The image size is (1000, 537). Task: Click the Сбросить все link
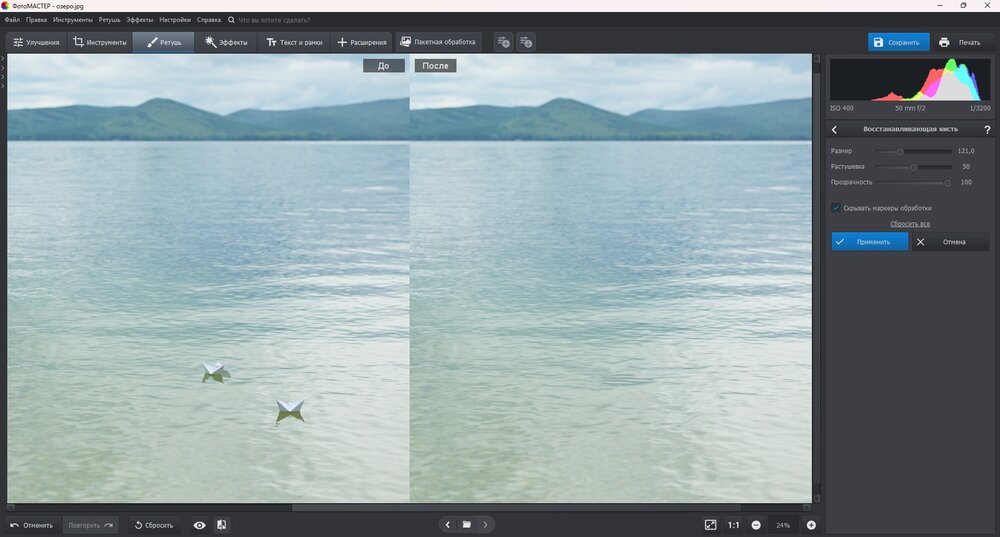pos(910,224)
